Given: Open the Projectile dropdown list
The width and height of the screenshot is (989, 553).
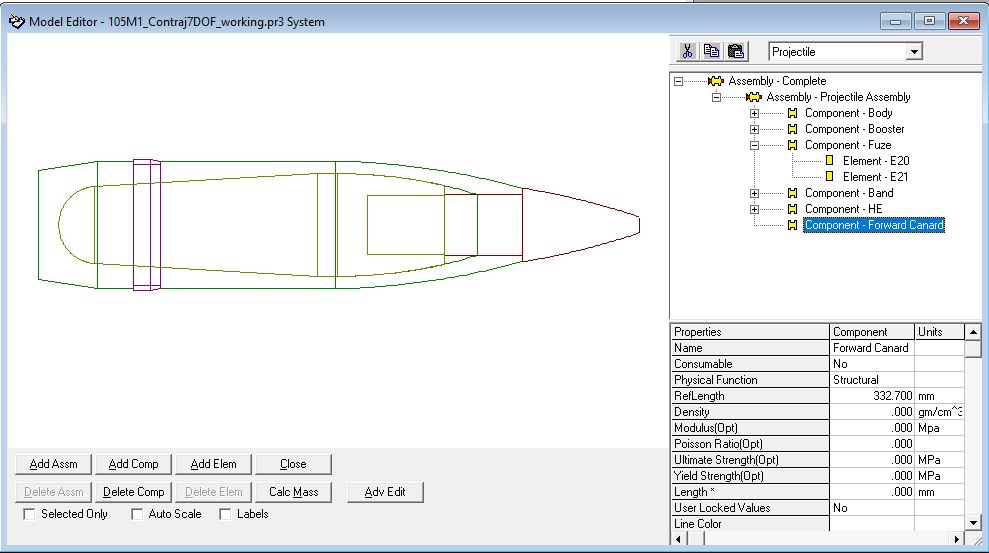Looking at the screenshot, I should pos(913,52).
